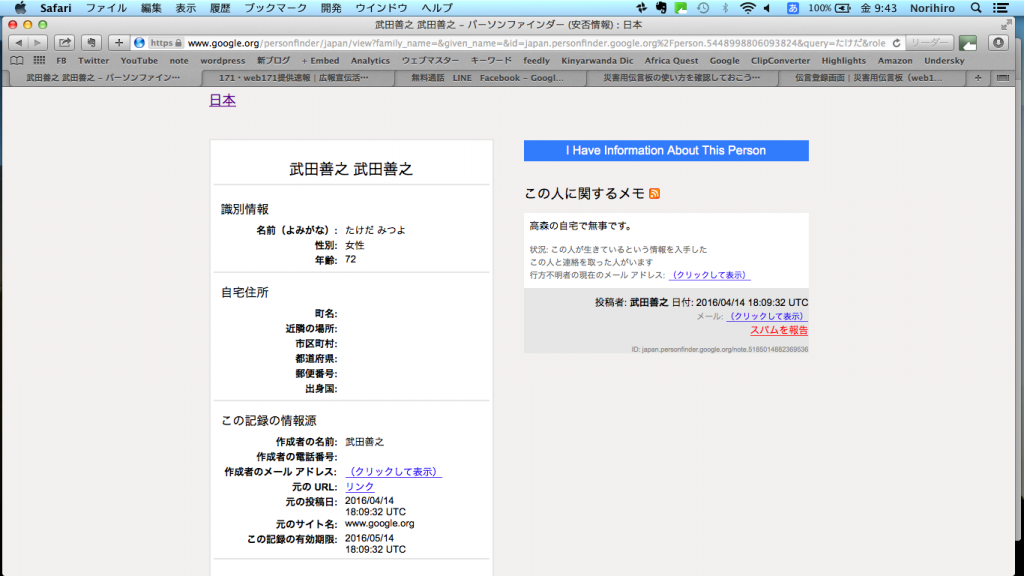Click the リーダー reader button

929,43
